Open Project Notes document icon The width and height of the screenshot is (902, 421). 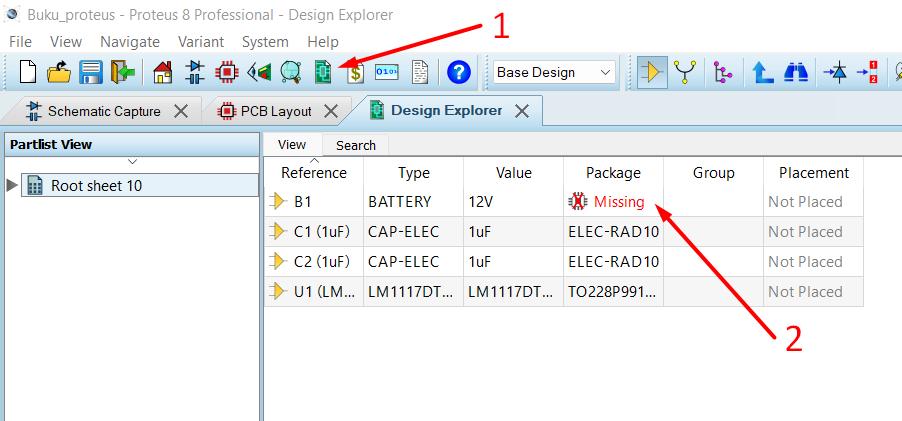coord(420,72)
